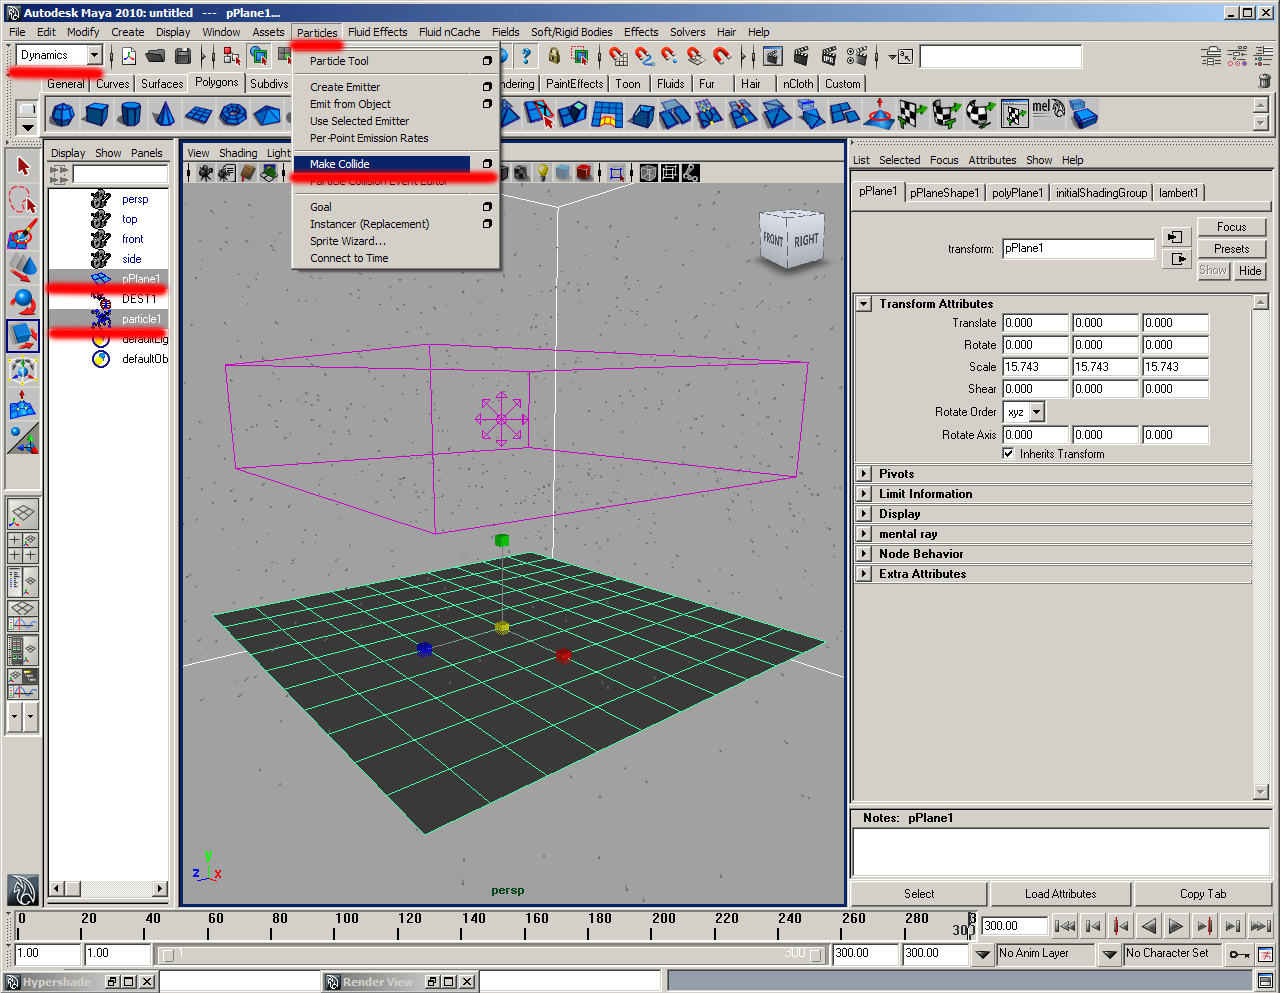The image size is (1280, 993).
Task: Click Select button under Notes
Action: [x=919, y=894]
